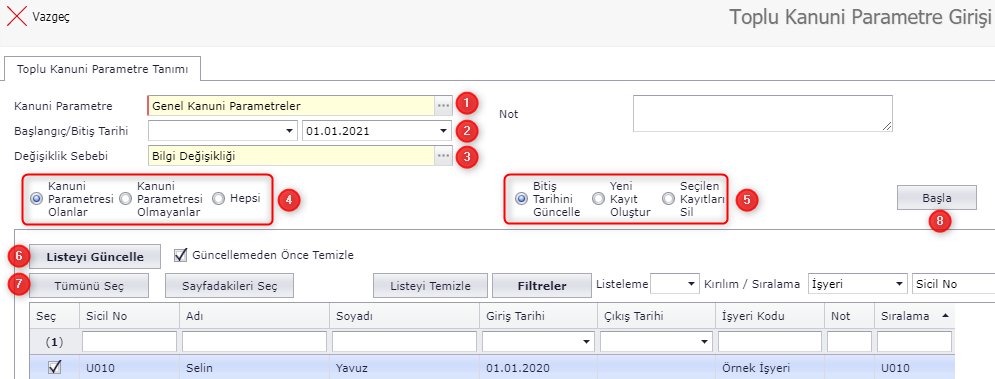Click the Sayfadakileri Seç button
The height and width of the screenshot is (379, 995).
tap(229, 286)
